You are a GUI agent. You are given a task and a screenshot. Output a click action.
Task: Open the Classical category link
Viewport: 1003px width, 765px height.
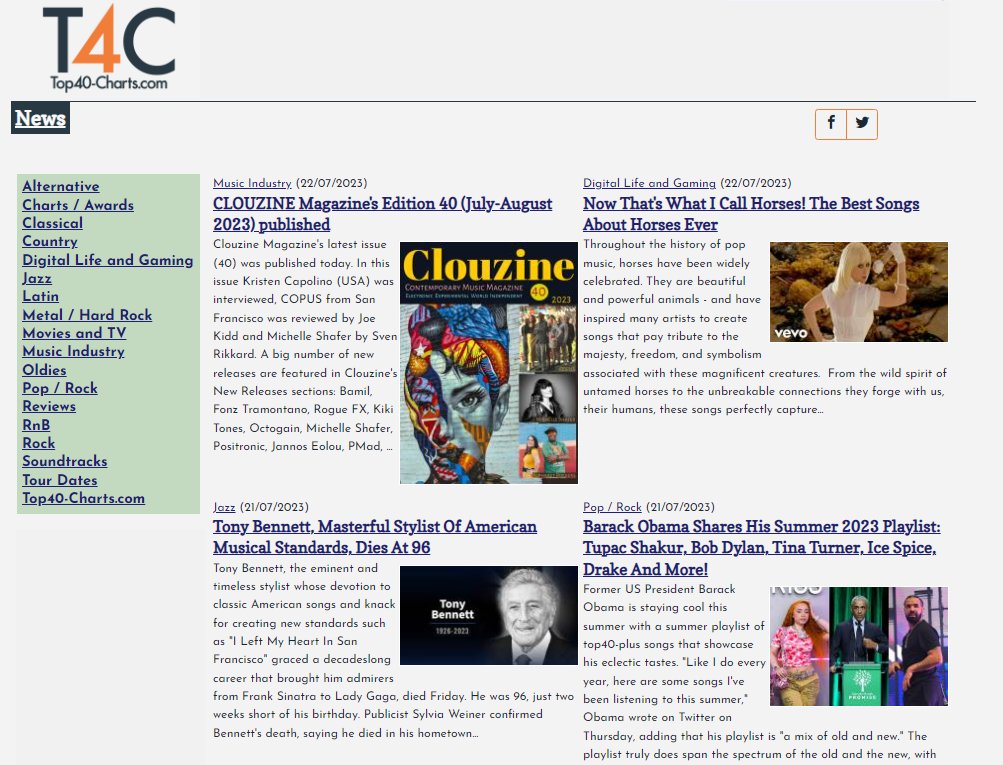tap(52, 223)
